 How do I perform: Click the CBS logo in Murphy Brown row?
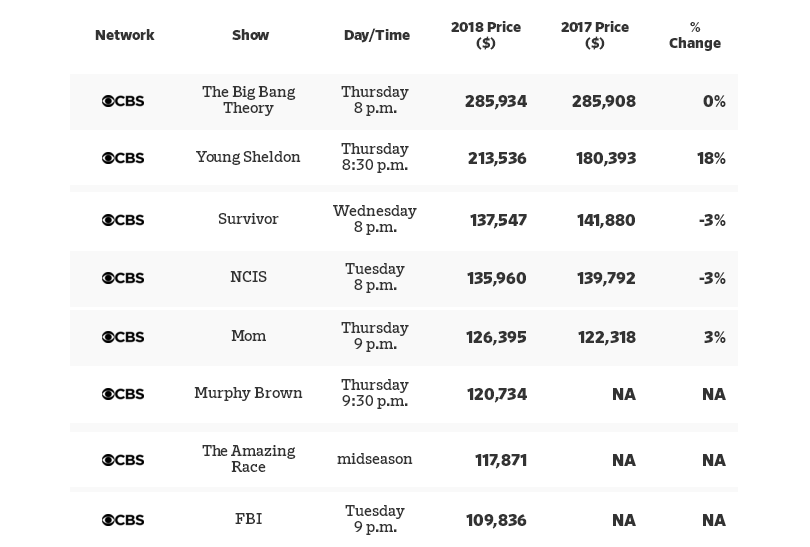click(x=123, y=394)
